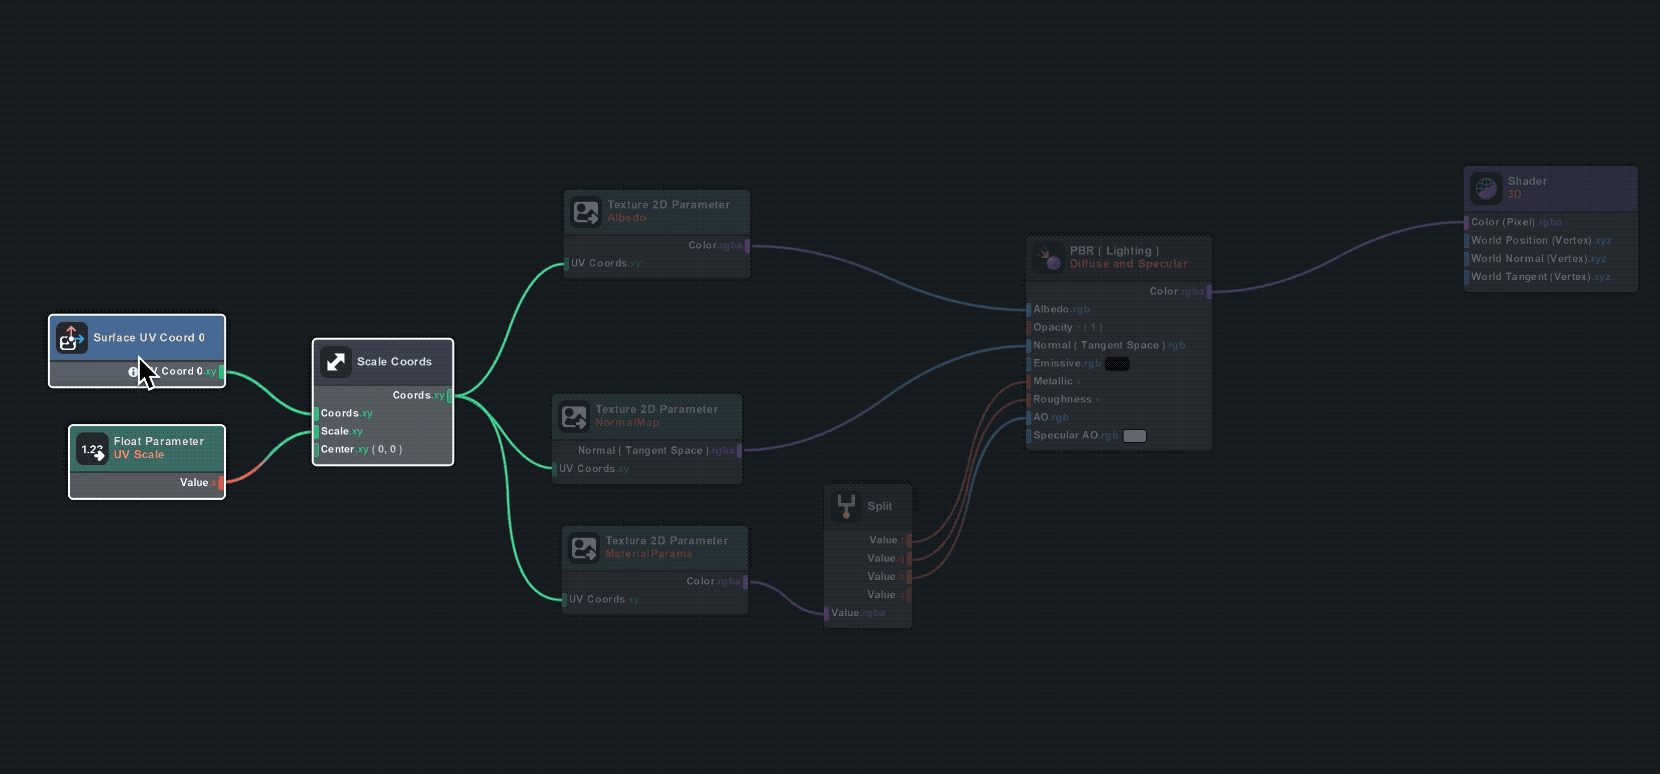Viewport: 1660px width, 774px height.
Task: Click the Center.xy input on Scale Coords
Action: 338,450
